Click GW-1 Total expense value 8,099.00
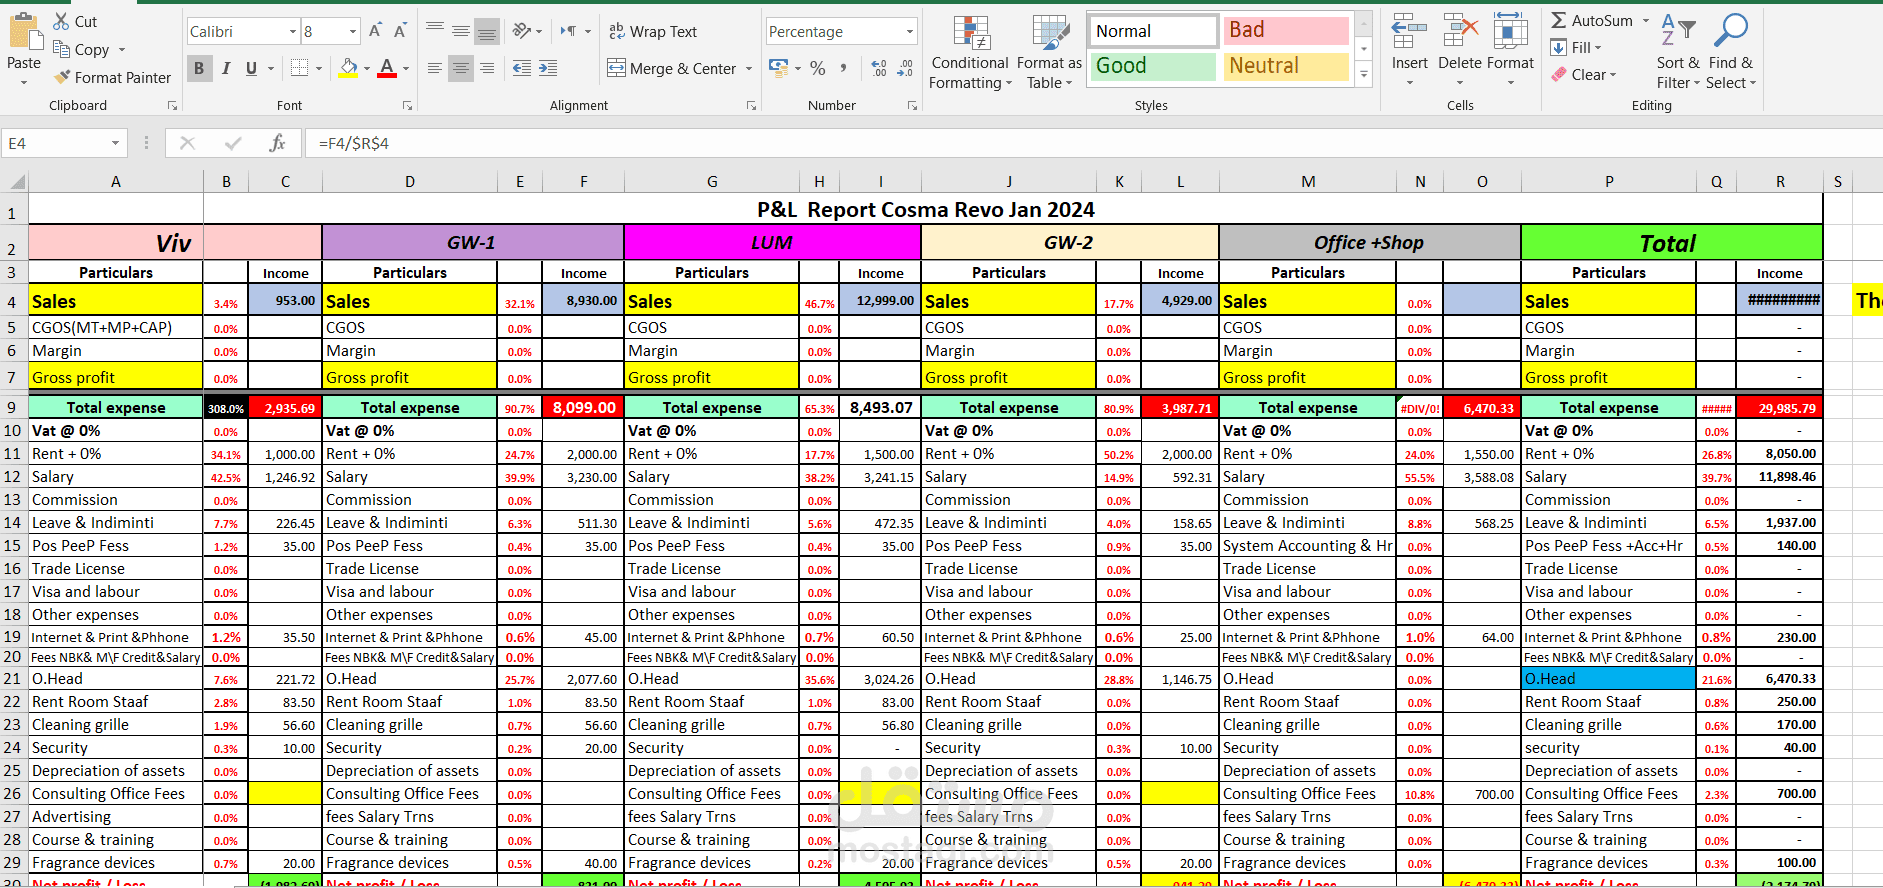The height and width of the screenshot is (888, 1883). [x=583, y=407]
